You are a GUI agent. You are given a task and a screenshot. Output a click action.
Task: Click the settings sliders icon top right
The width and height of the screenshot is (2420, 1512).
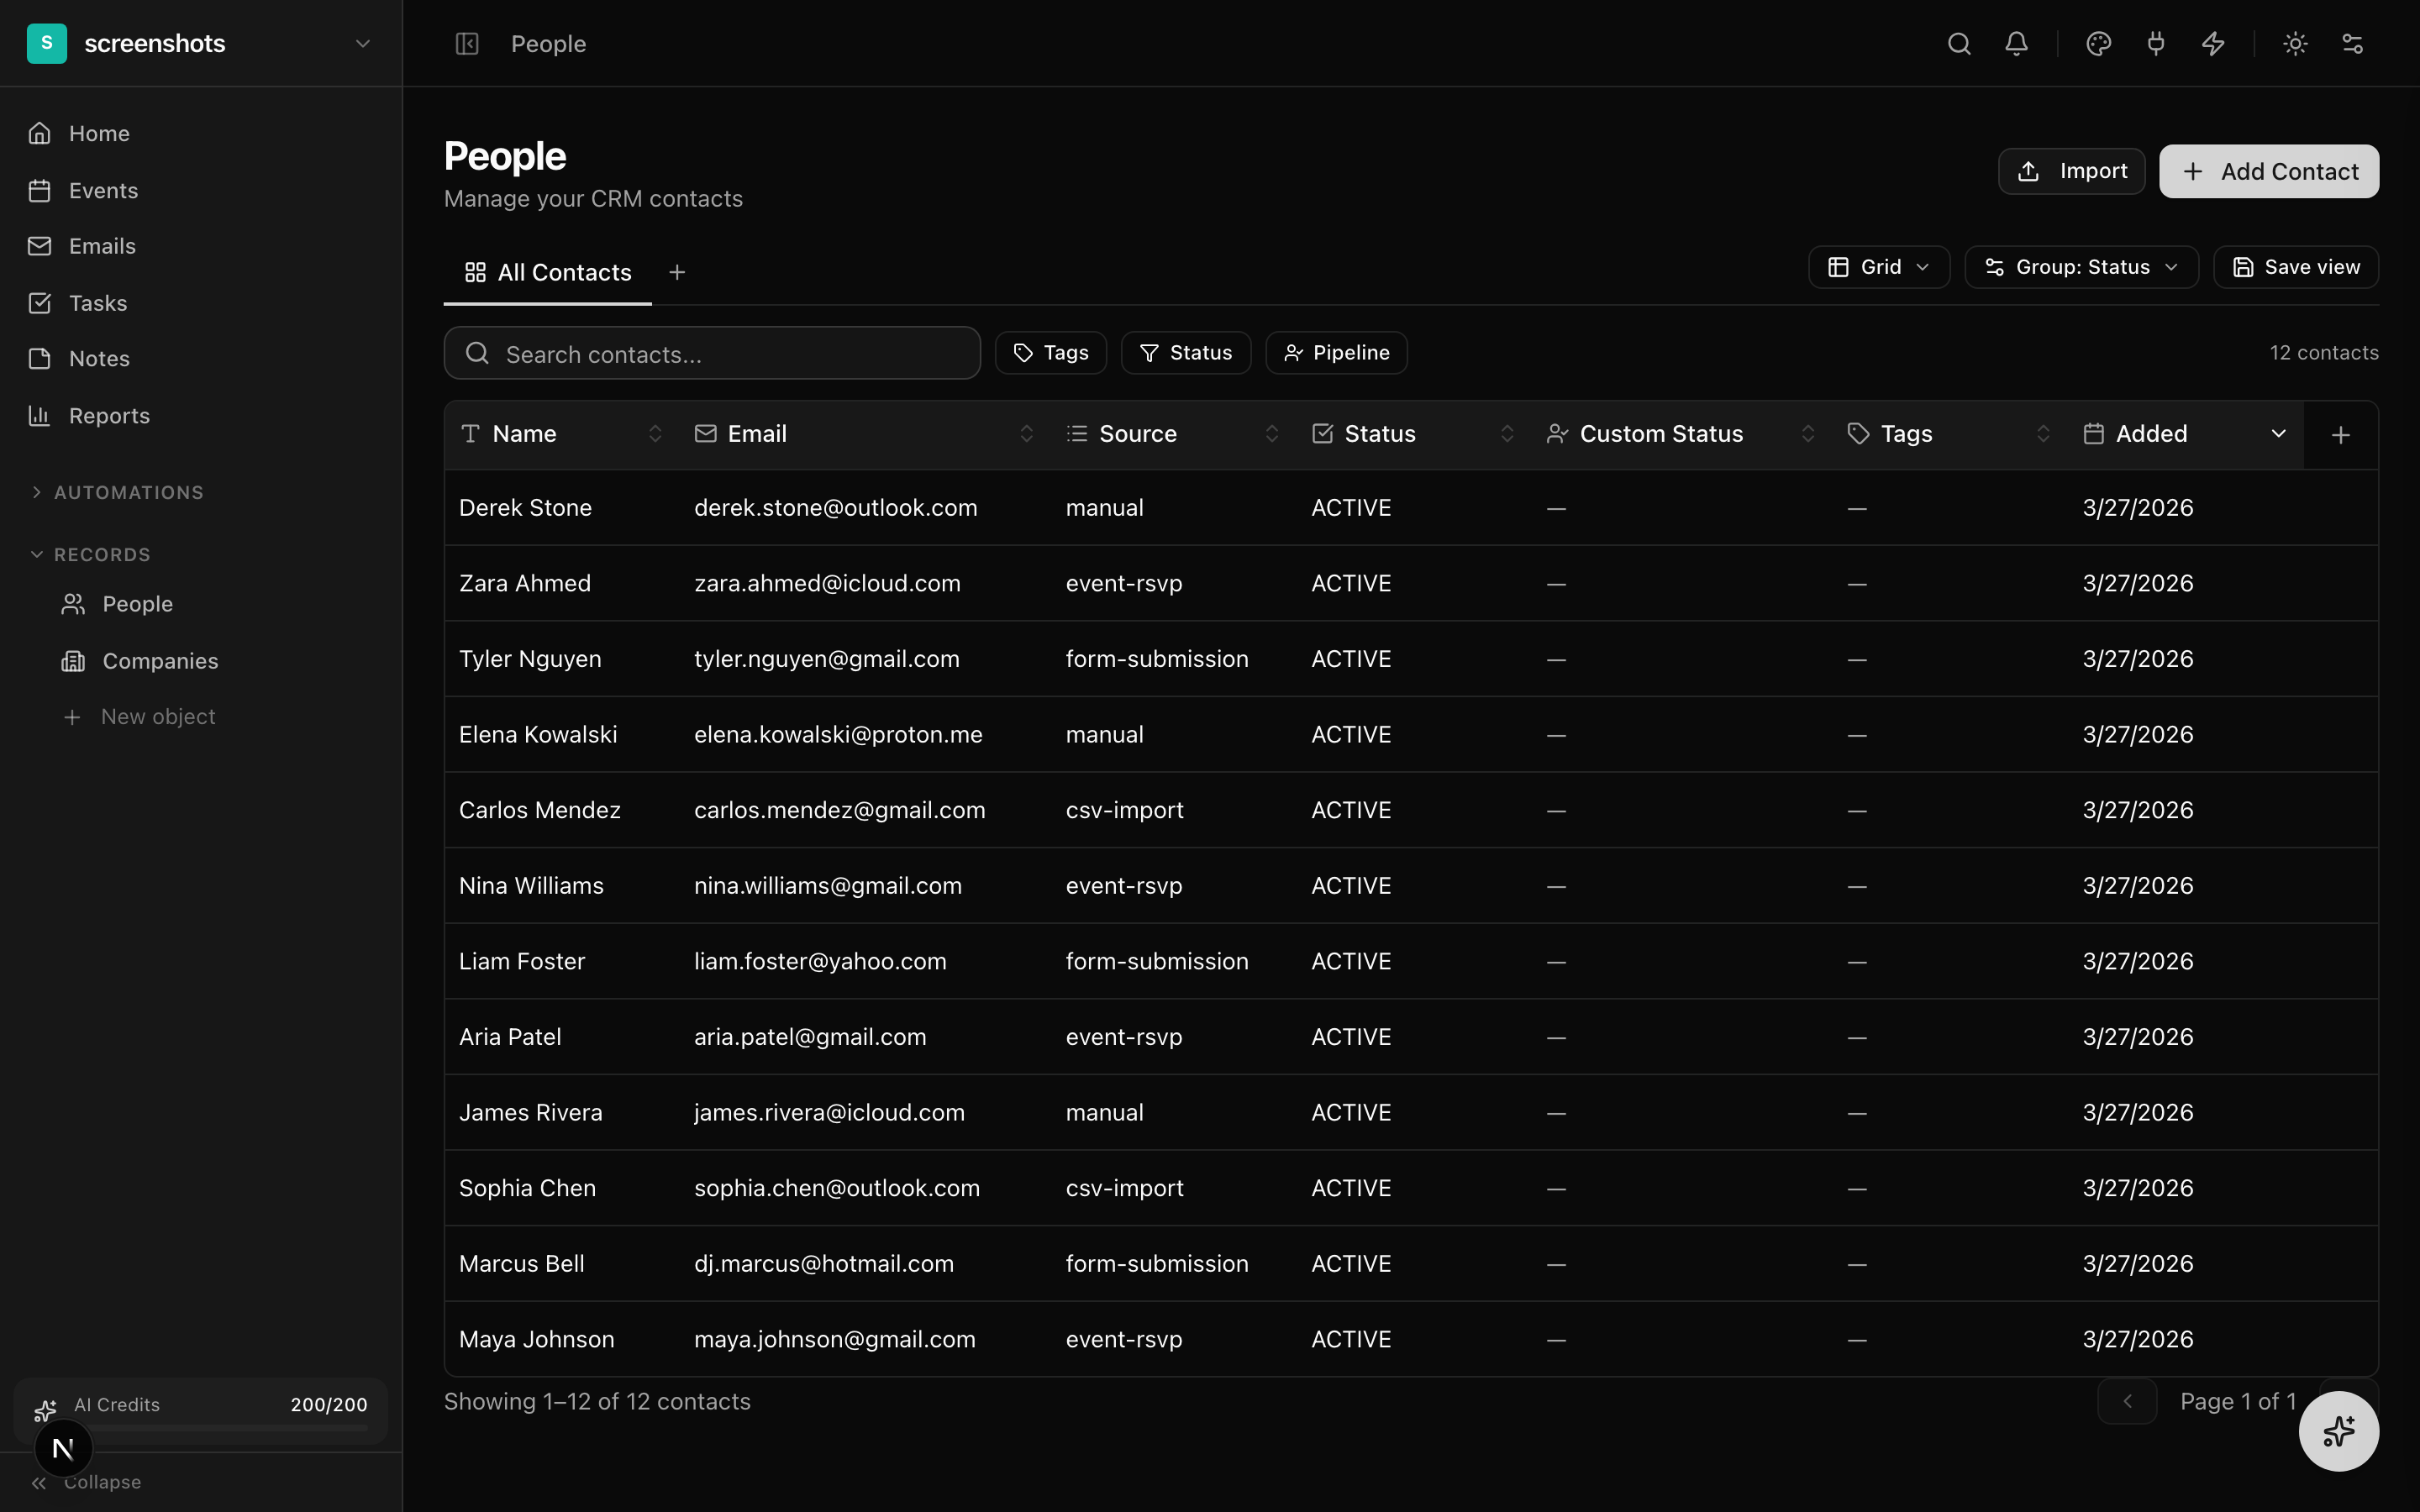(2352, 44)
